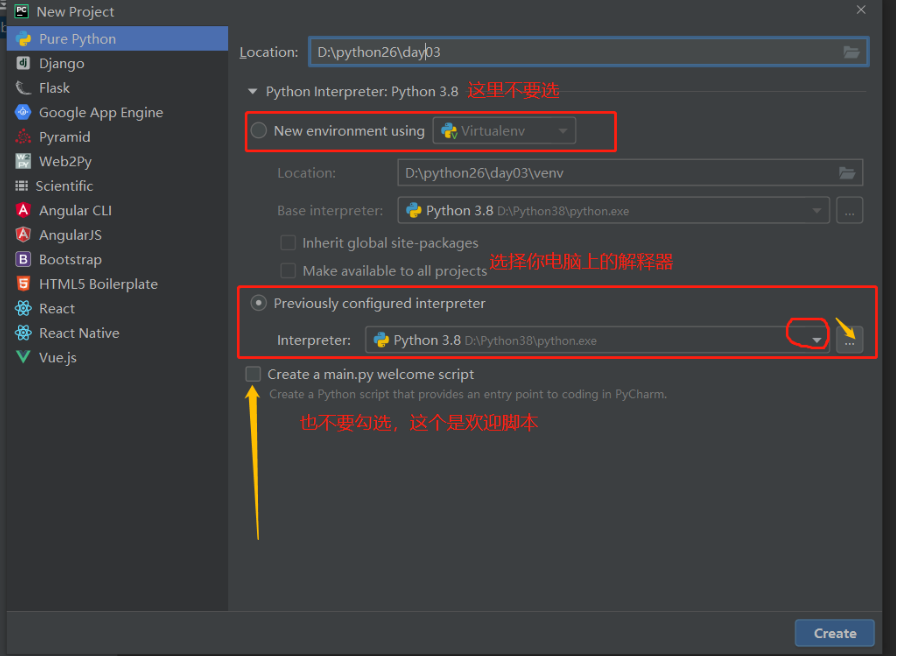This screenshot has width=898, height=656.
Task: Choose the HTML5 Boilerplate project type
Action: [117, 284]
